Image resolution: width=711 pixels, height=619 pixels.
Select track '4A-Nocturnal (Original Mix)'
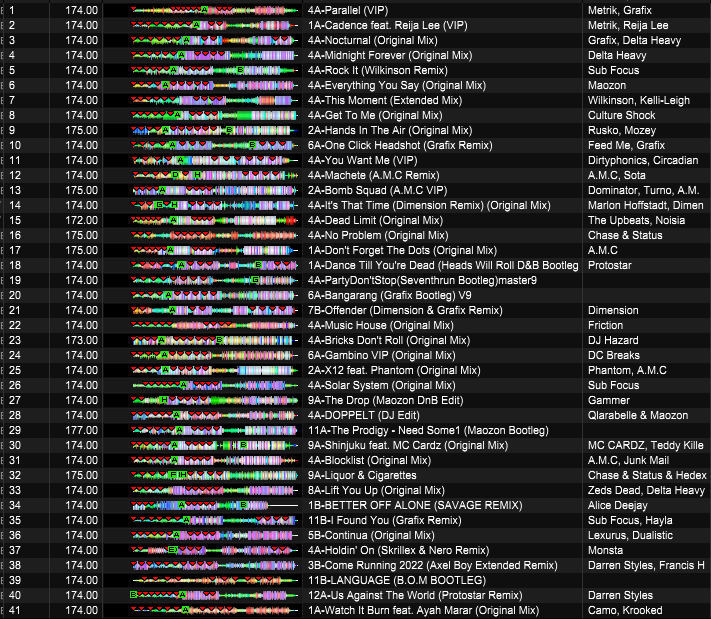[x=372, y=40]
